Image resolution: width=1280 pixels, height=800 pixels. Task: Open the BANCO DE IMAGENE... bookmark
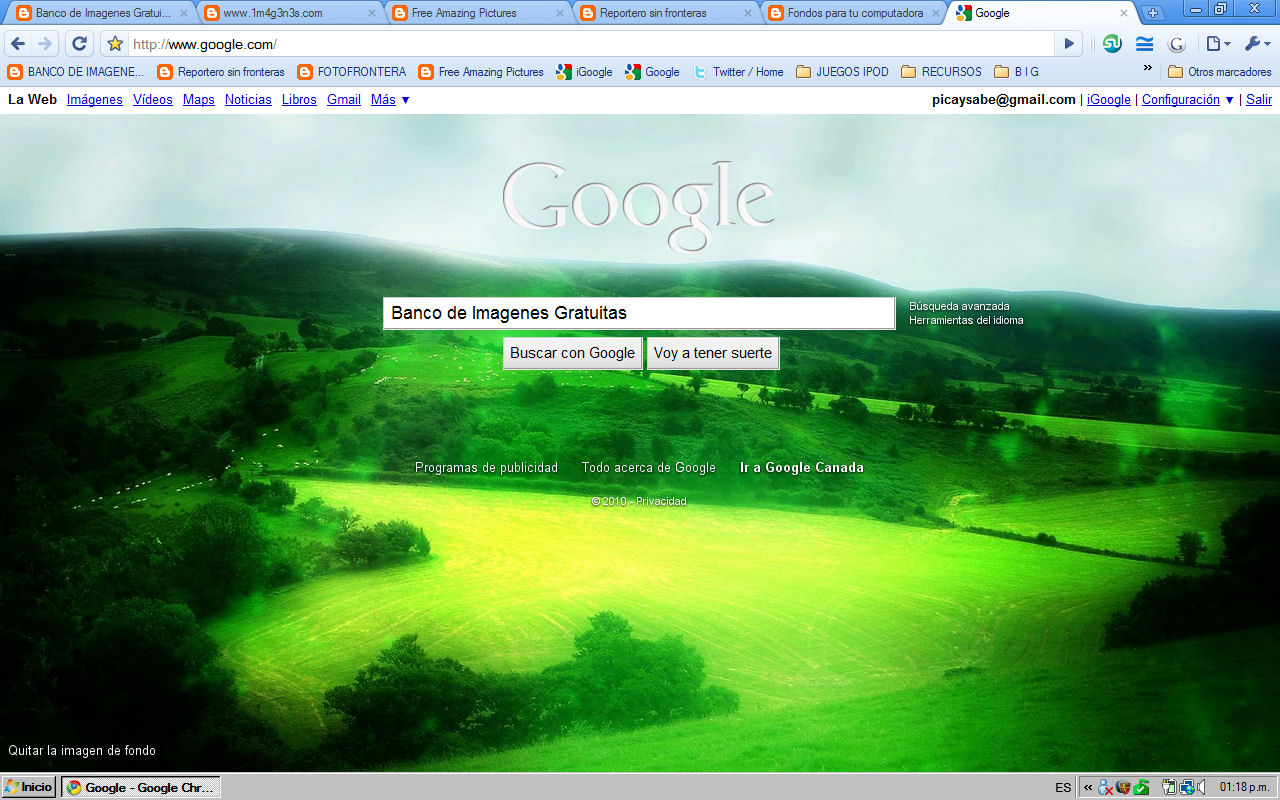pos(76,72)
